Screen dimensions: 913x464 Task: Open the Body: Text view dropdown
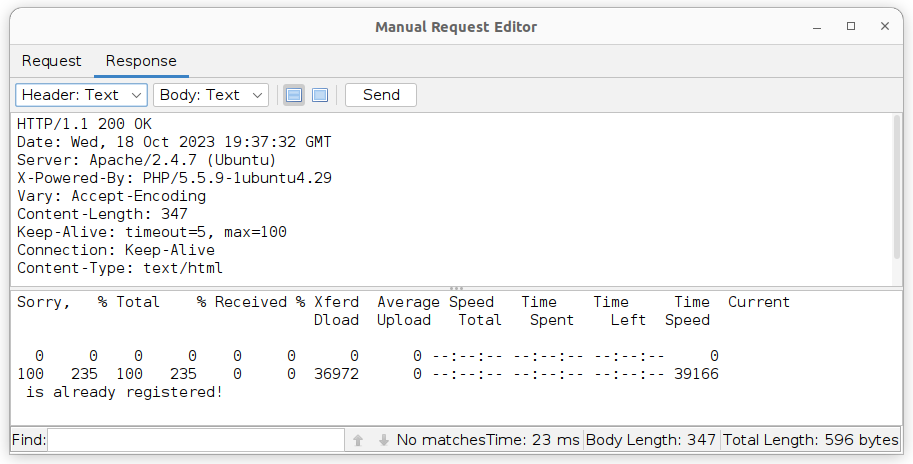tap(212, 95)
